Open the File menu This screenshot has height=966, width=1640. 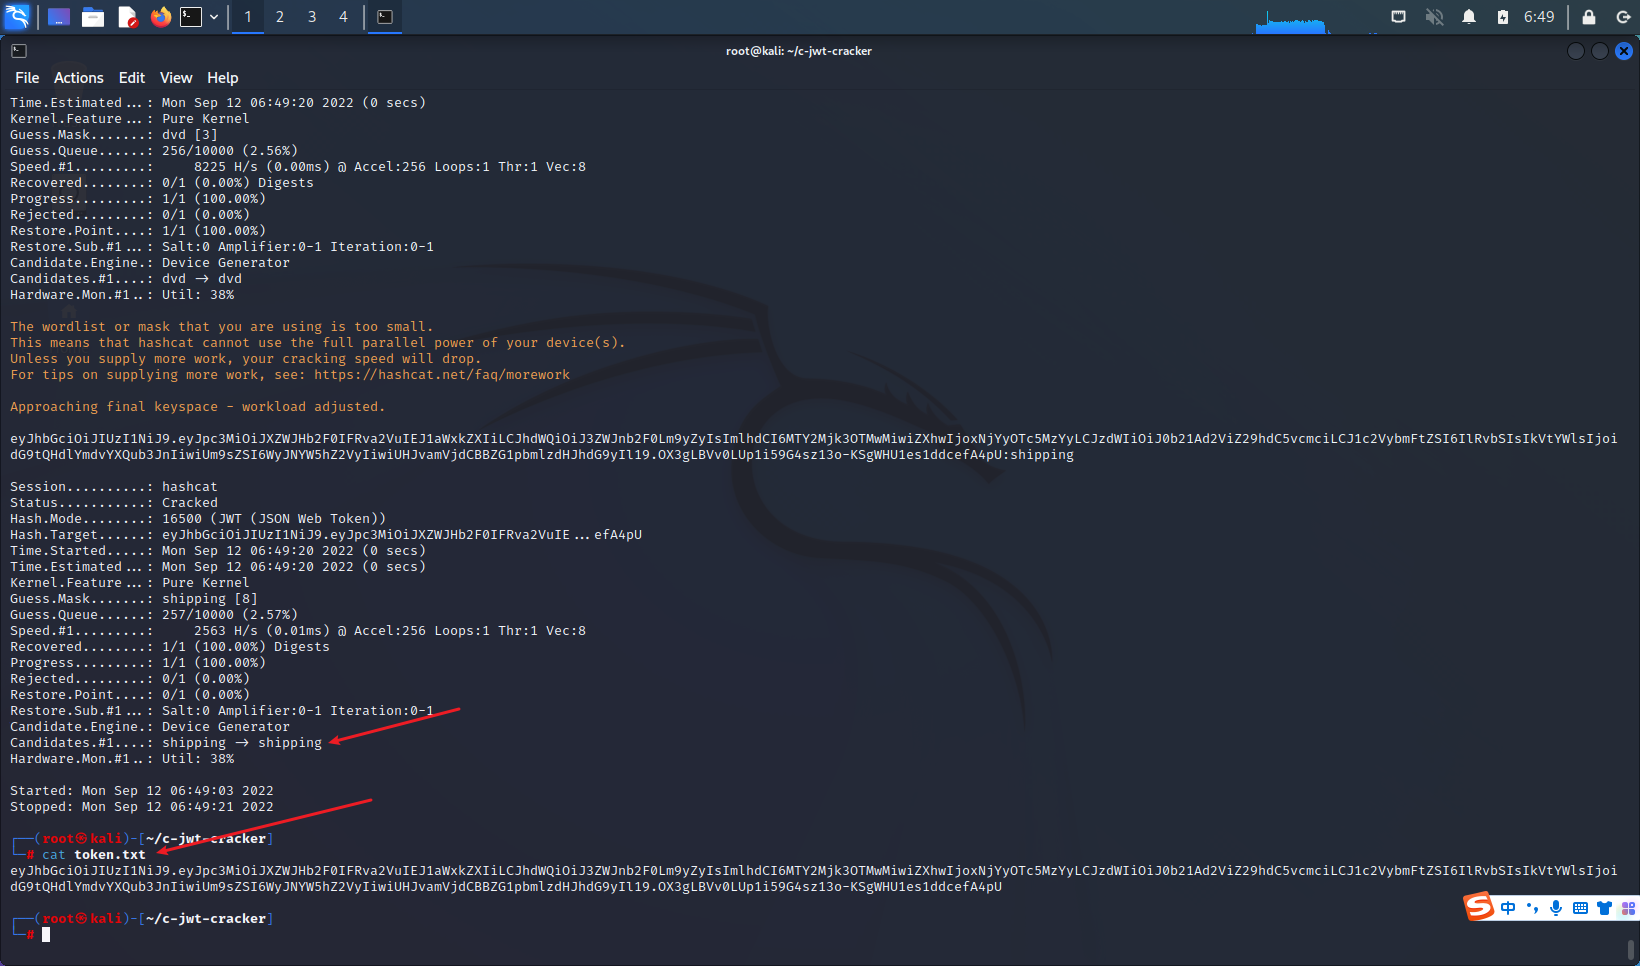(x=27, y=78)
